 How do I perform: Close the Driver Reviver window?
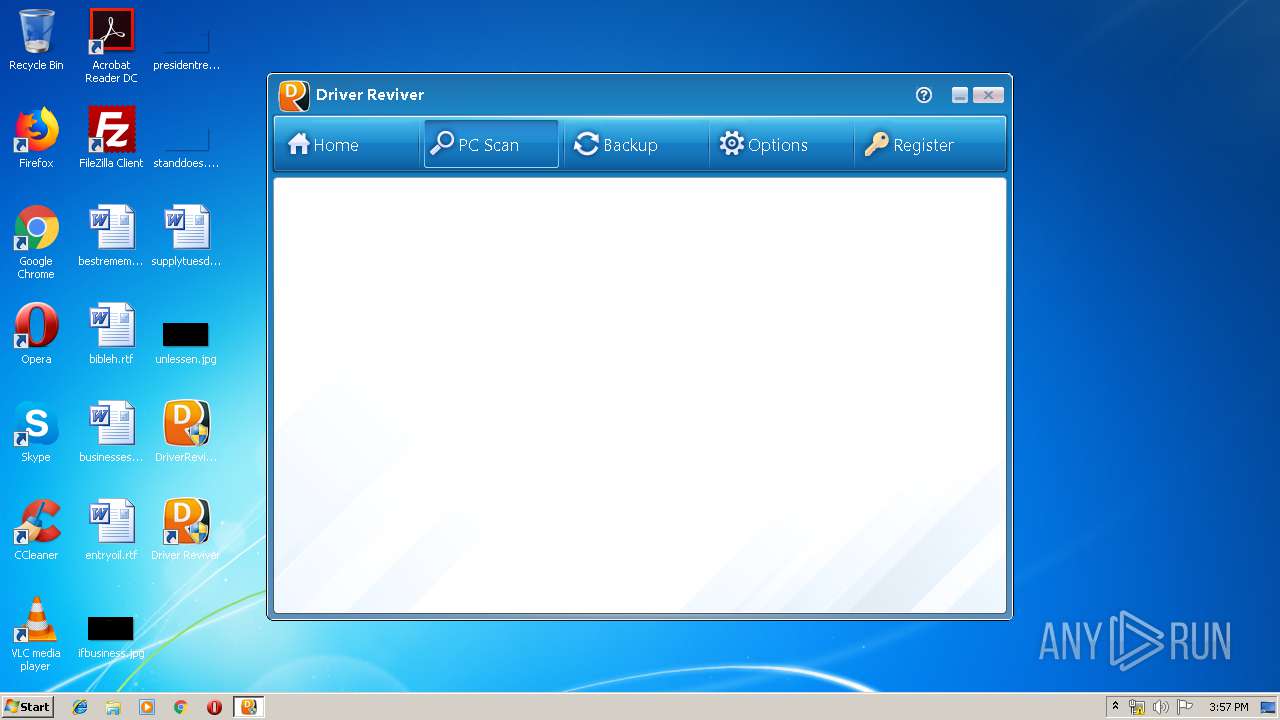pos(988,95)
